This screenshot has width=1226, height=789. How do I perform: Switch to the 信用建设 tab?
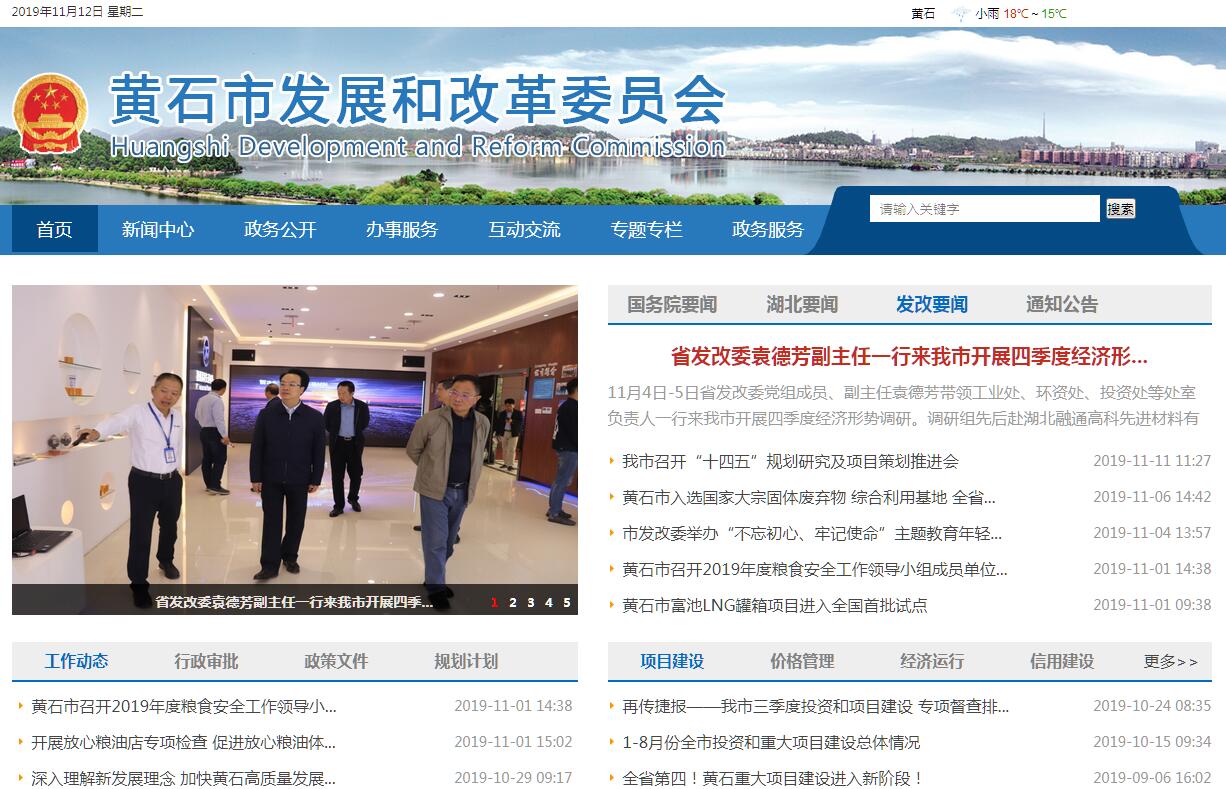click(x=1062, y=661)
